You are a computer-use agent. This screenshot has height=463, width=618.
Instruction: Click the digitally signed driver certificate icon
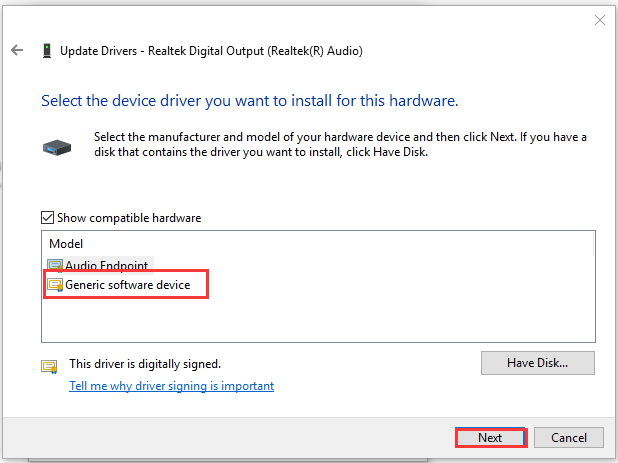[49, 366]
